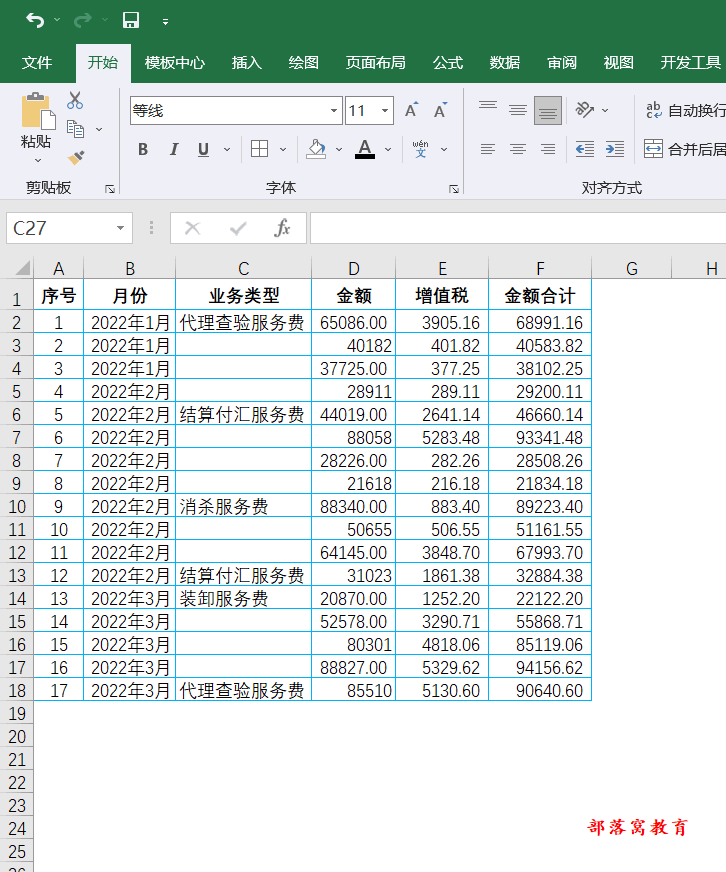726x872 pixels.
Task: Open the fill color dropdown arrow
Action: [339, 150]
